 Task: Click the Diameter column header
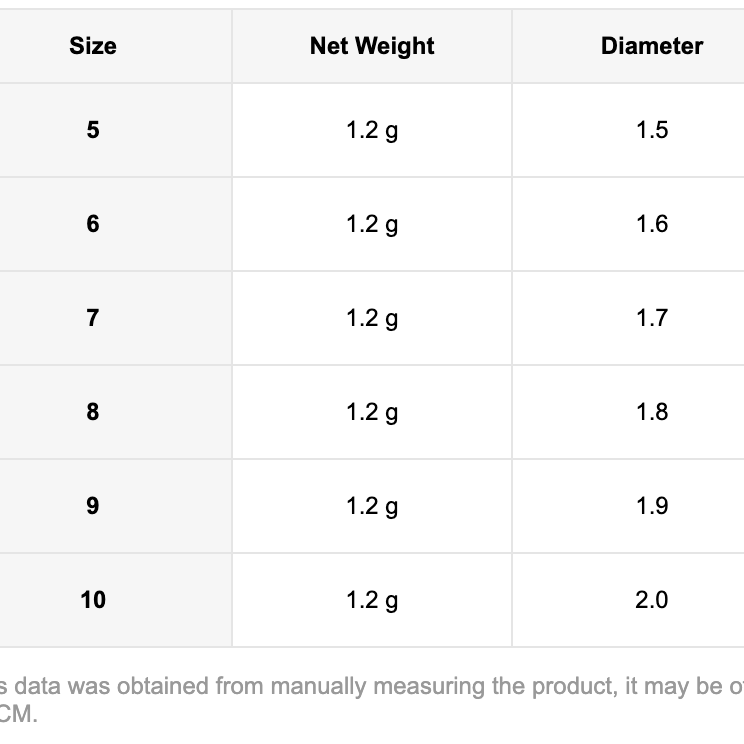click(651, 46)
